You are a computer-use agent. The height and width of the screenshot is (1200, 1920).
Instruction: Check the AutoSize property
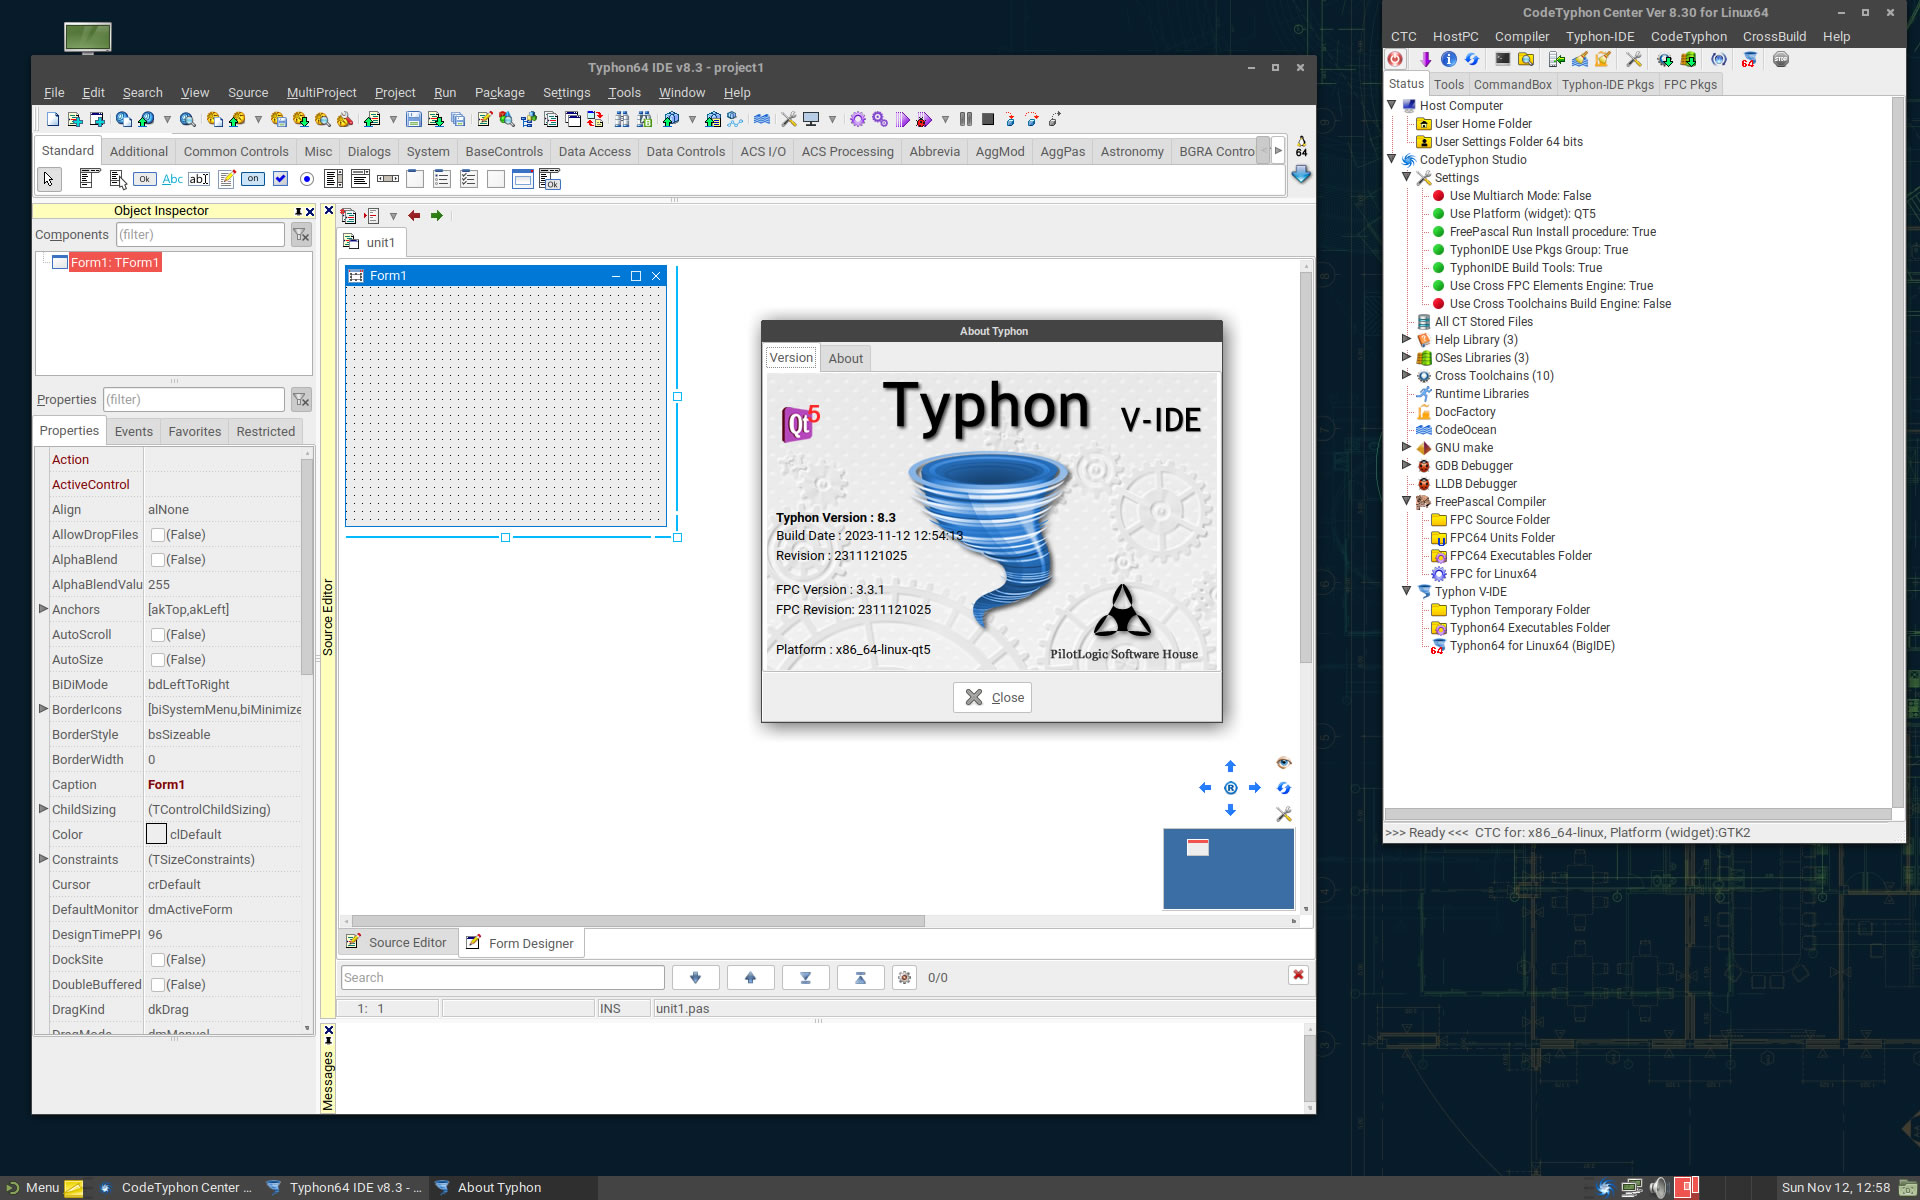tap(158, 660)
